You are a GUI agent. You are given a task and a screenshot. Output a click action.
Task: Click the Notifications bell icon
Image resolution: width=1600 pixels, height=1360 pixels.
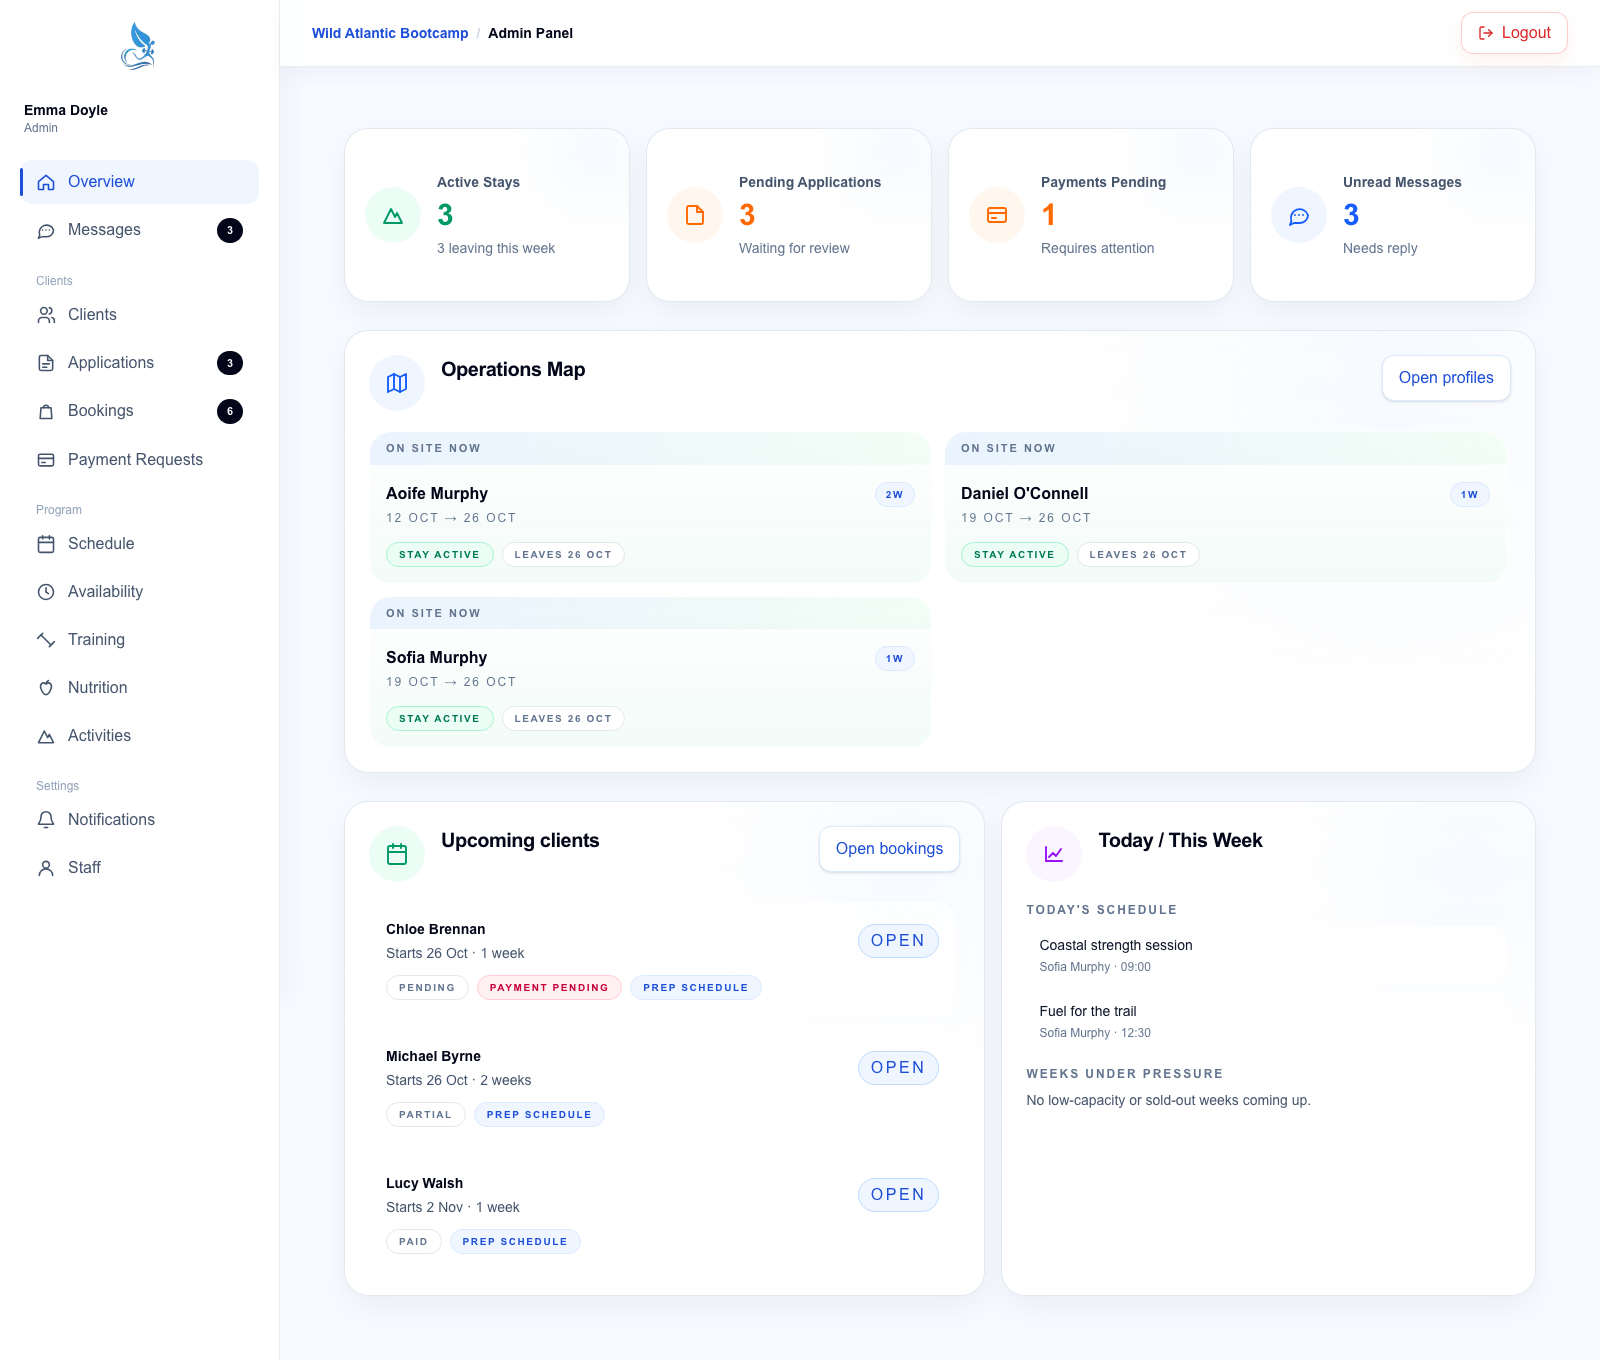pos(46,820)
